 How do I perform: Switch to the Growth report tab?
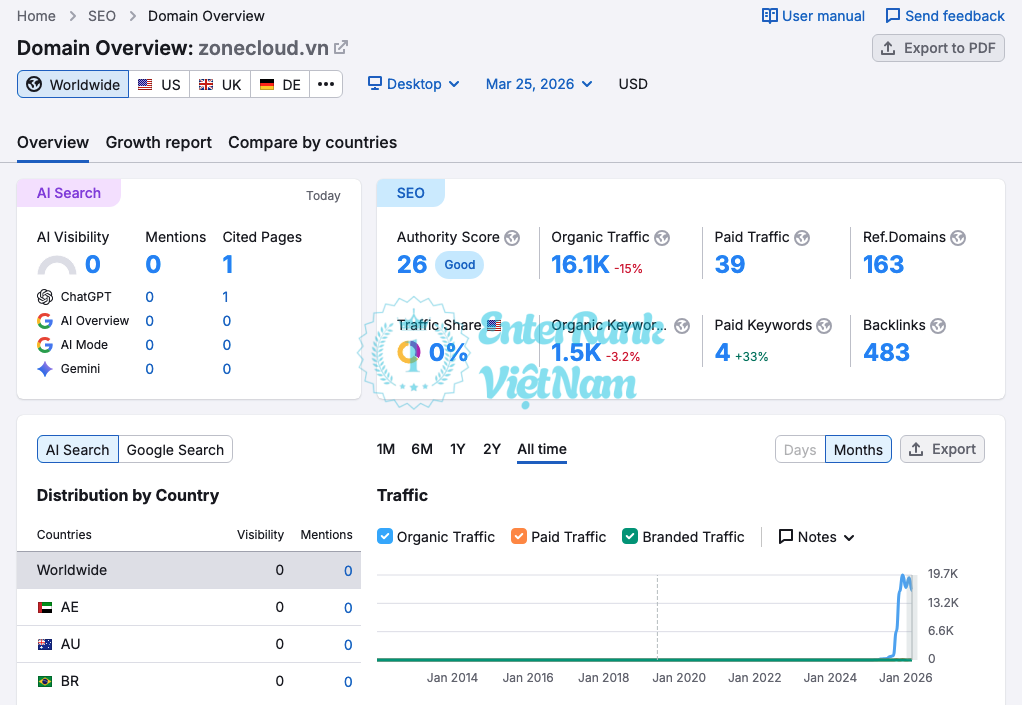[x=158, y=142]
